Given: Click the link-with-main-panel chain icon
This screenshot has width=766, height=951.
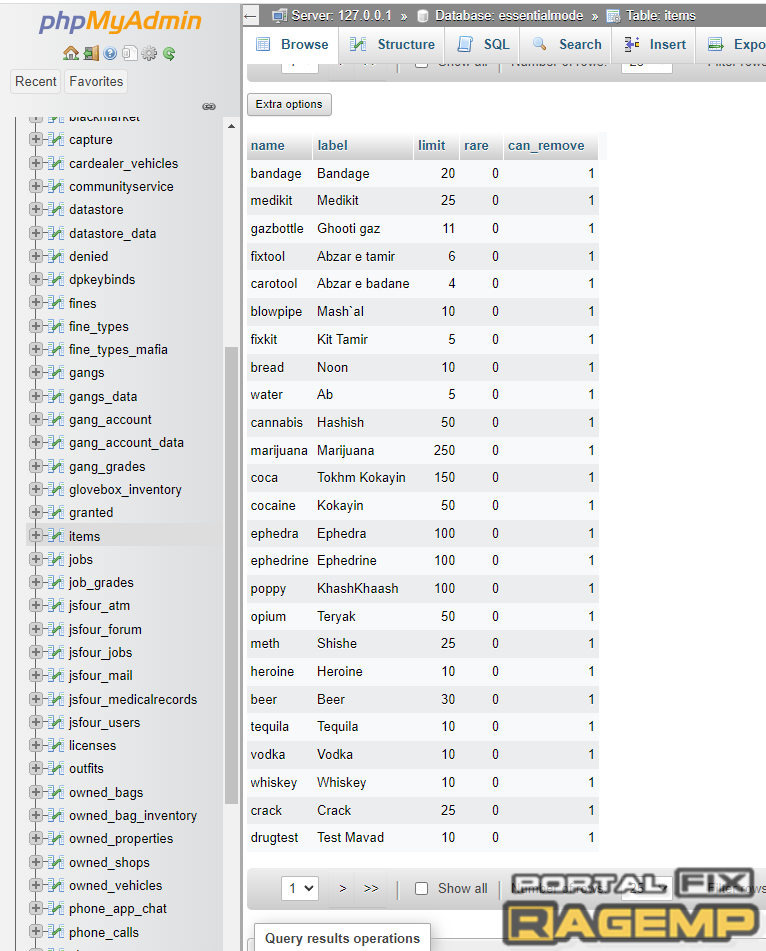Looking at the screenshot, I should (x=209, y=106).
